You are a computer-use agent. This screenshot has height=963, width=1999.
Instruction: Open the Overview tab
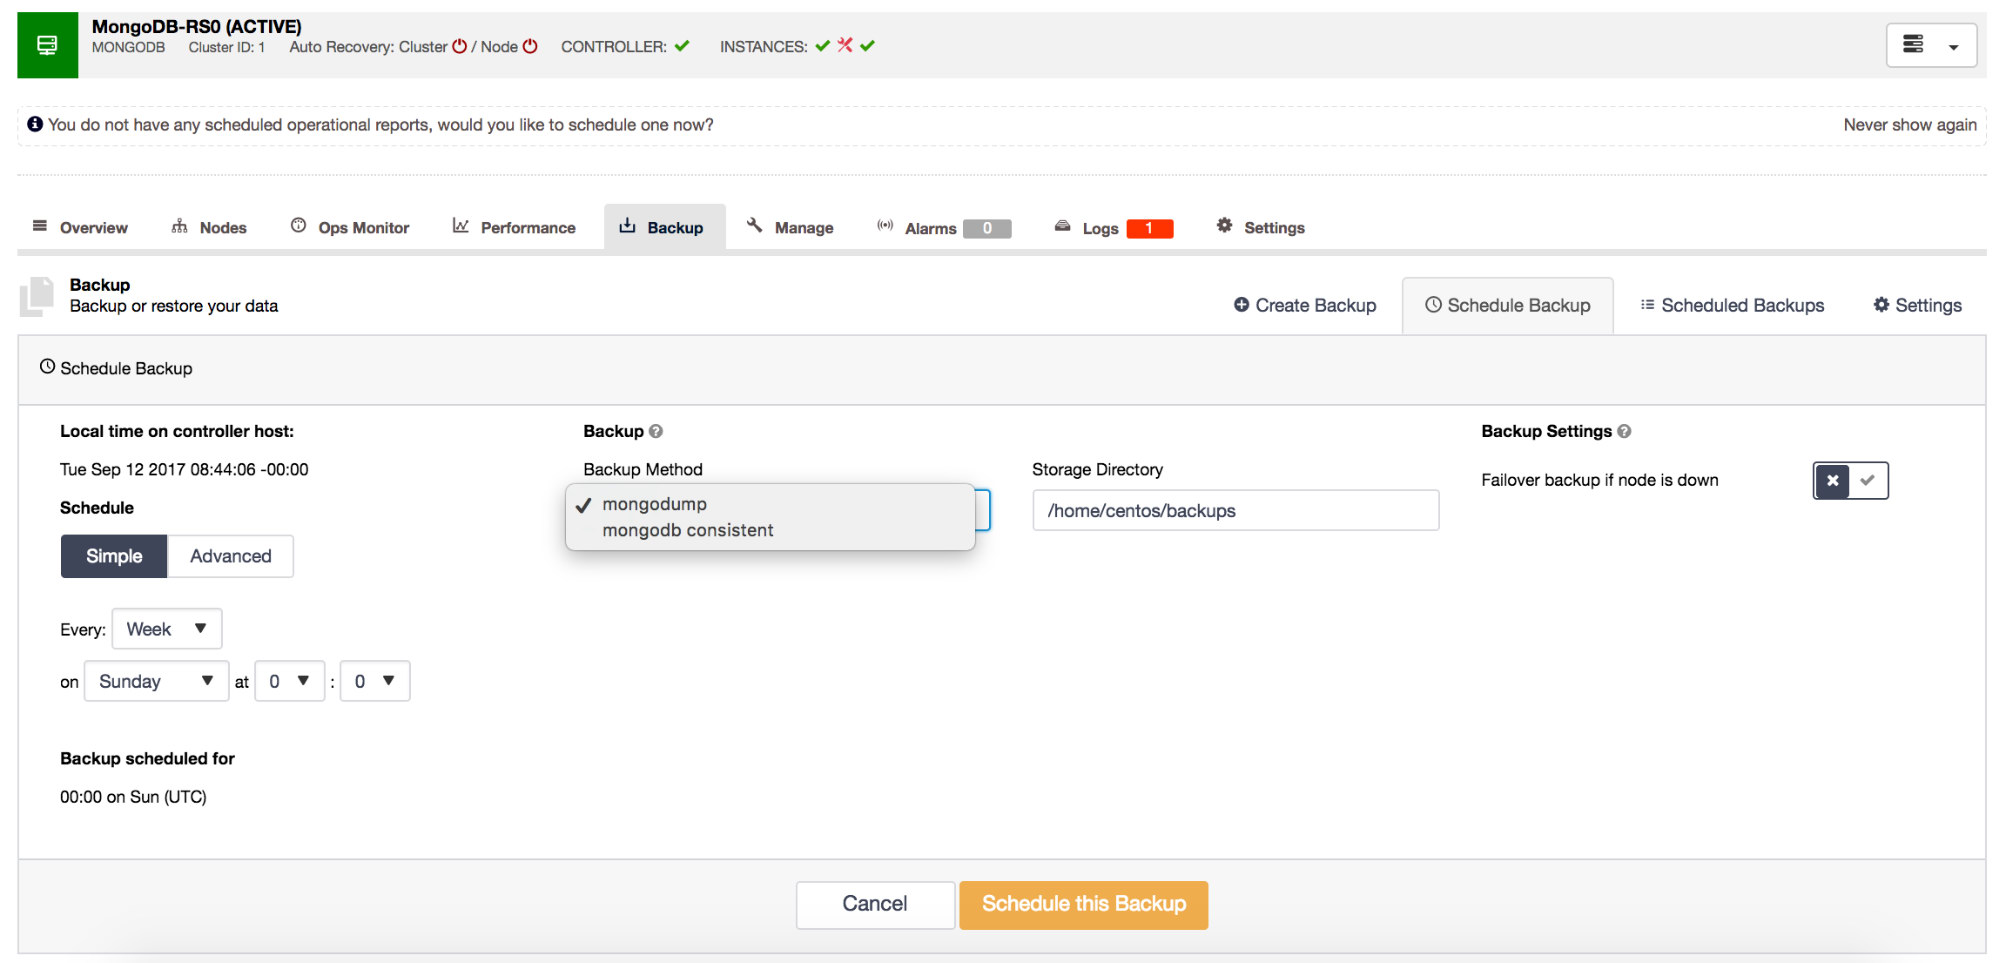point(80,227)
